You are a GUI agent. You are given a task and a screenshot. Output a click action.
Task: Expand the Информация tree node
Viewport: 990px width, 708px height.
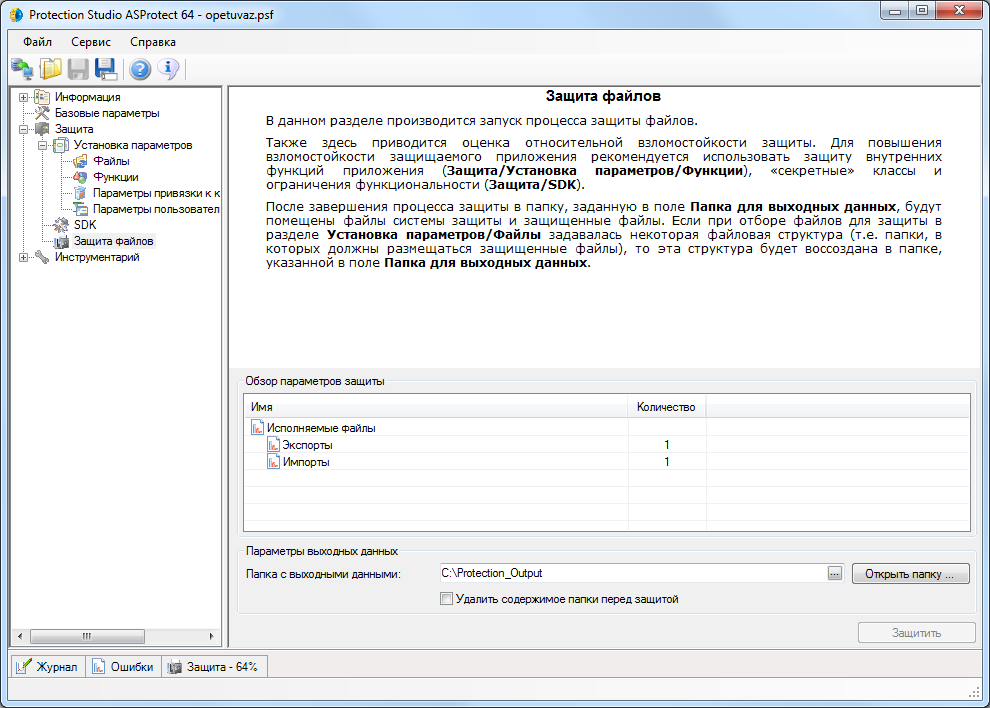(x=23, y=97)
